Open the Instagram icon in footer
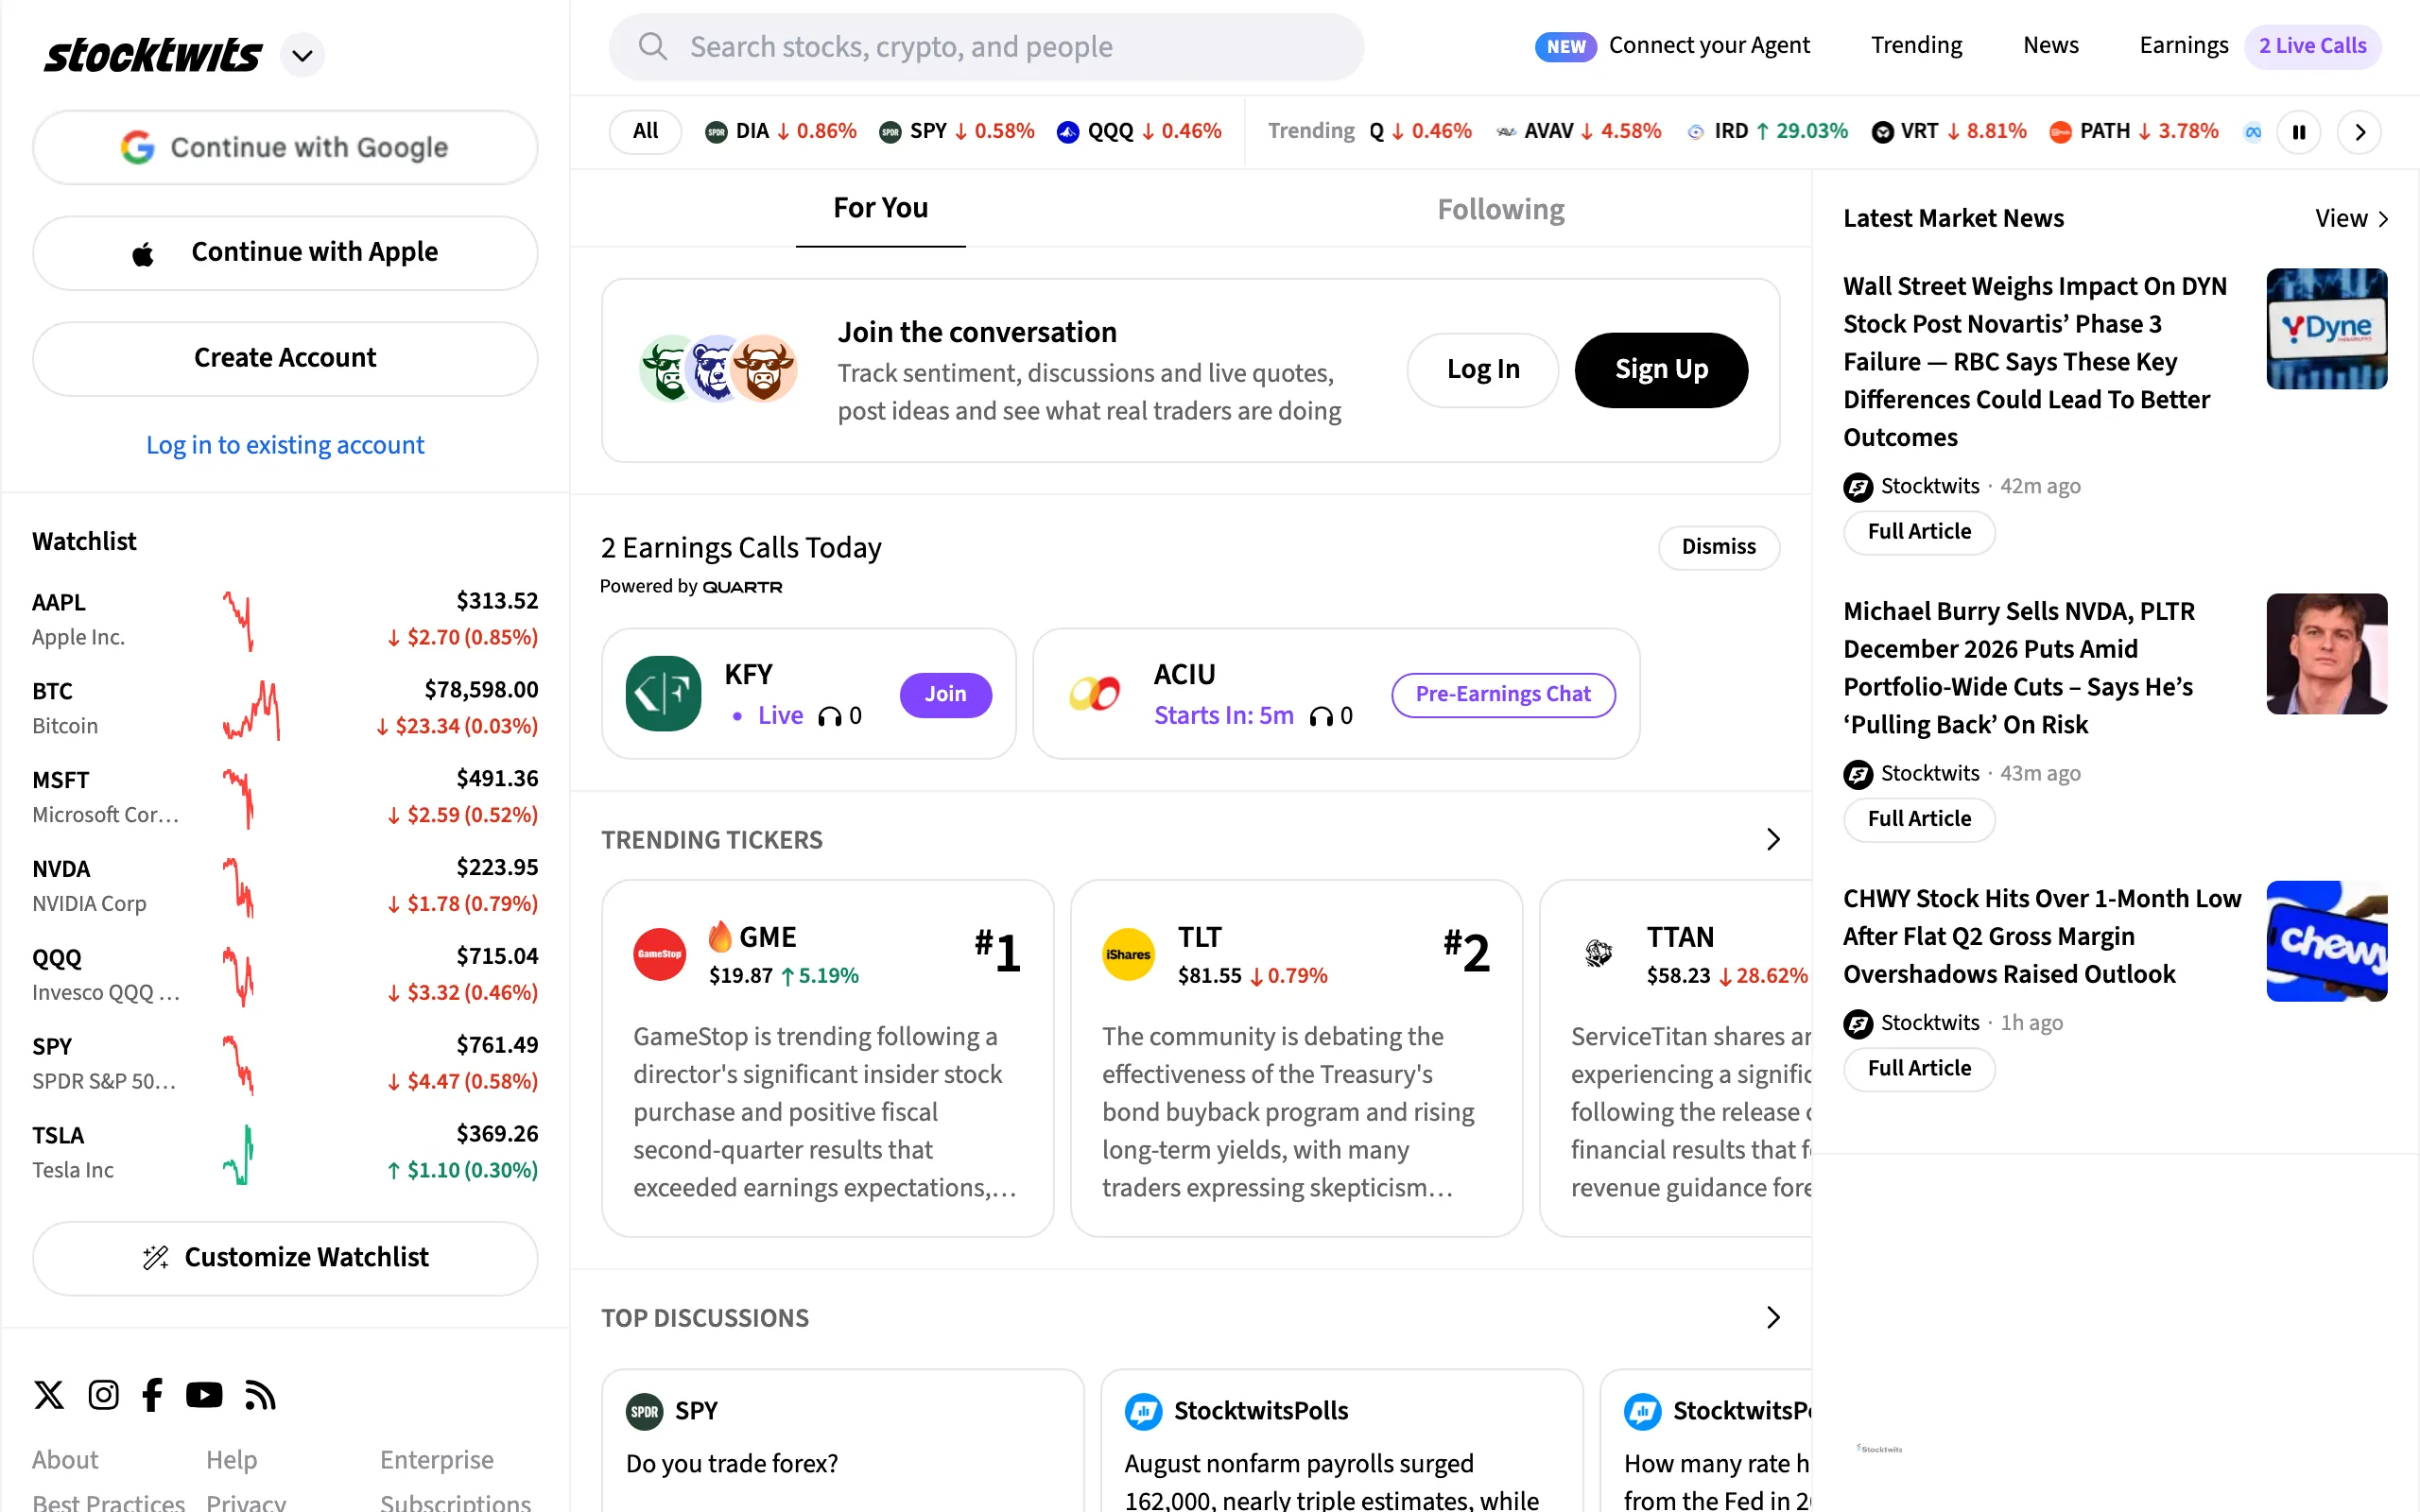The image size is (2420, 1512). (x=103, y=1394)
